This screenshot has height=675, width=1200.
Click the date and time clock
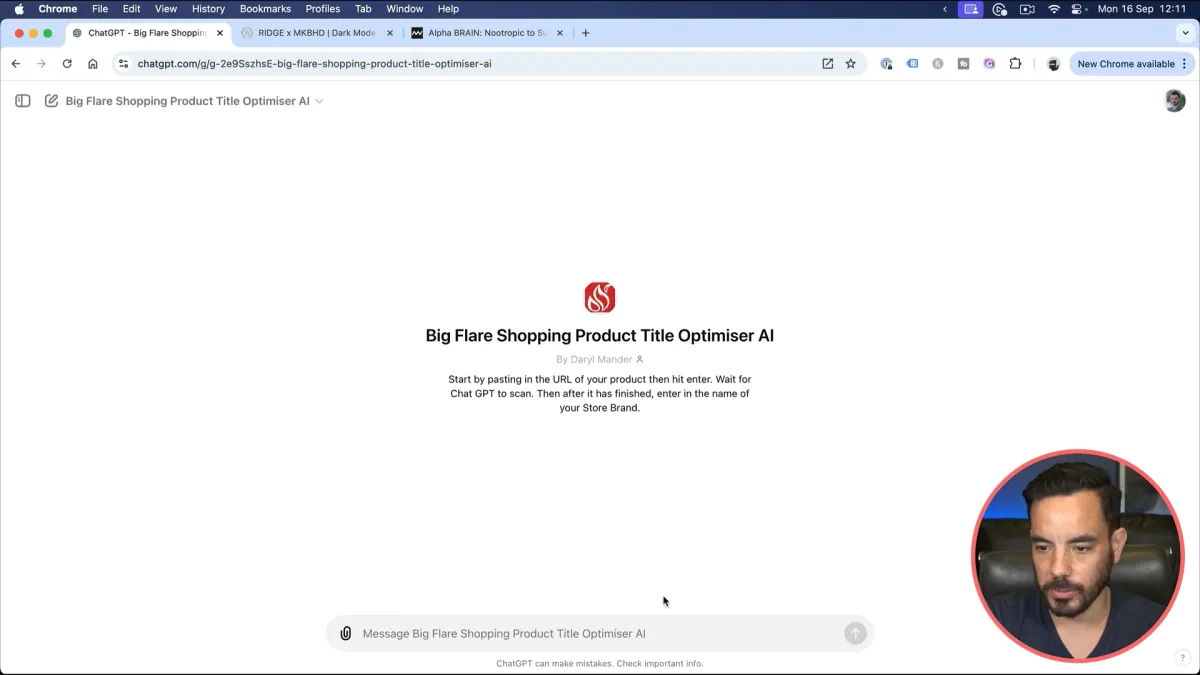click(x=1142, y=9)
